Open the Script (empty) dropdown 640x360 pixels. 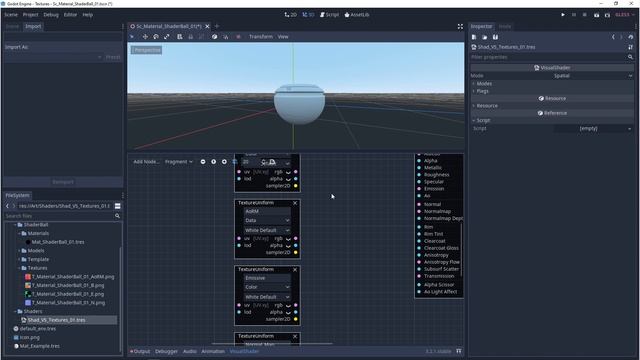pyautogui.click(x=593, y=128)
